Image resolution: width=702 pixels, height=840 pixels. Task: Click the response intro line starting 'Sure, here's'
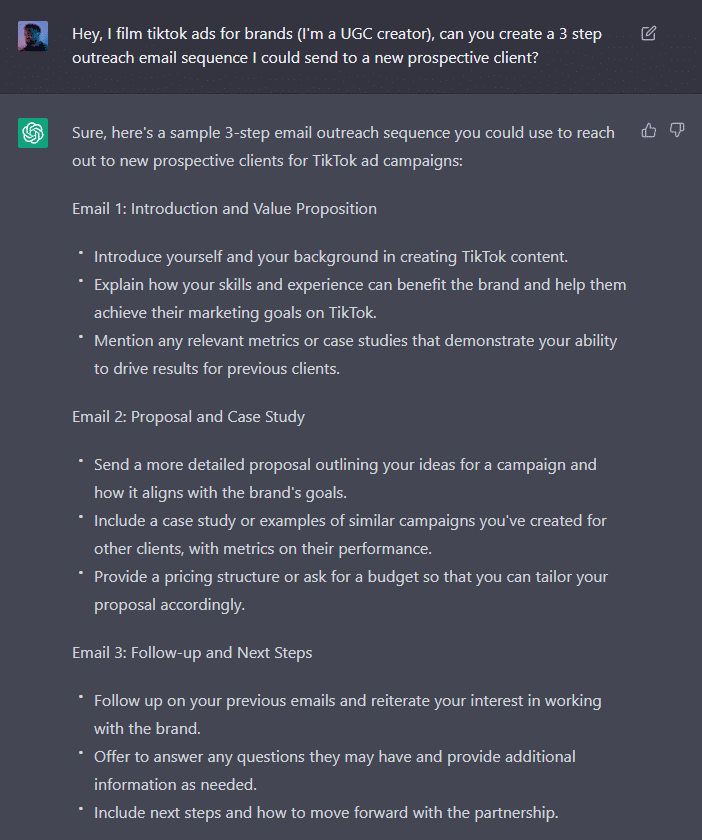(x=343, y=146)
